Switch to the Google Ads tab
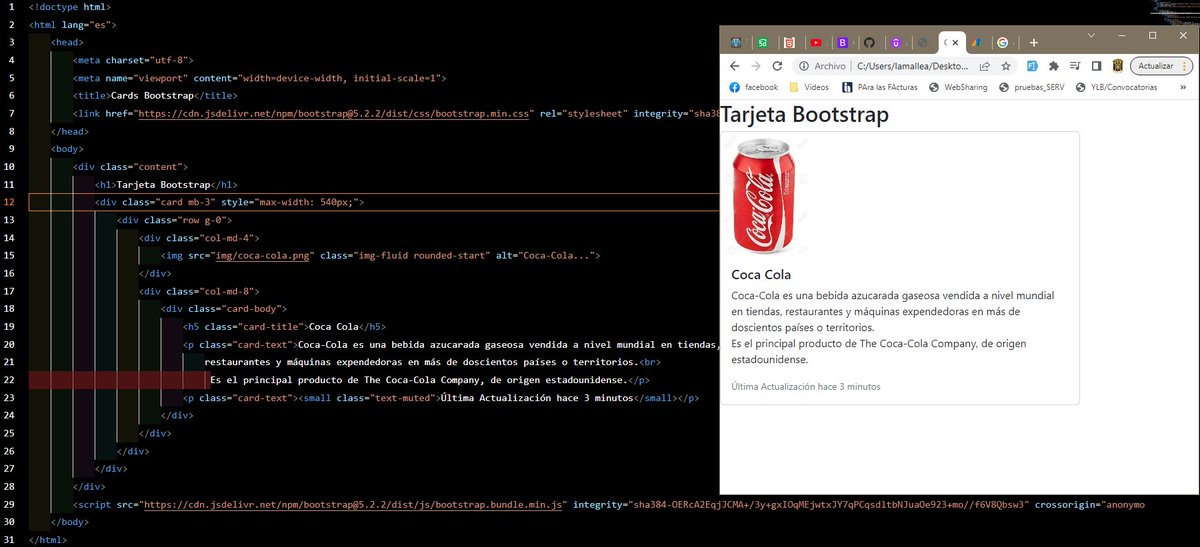 coord(976,43)
